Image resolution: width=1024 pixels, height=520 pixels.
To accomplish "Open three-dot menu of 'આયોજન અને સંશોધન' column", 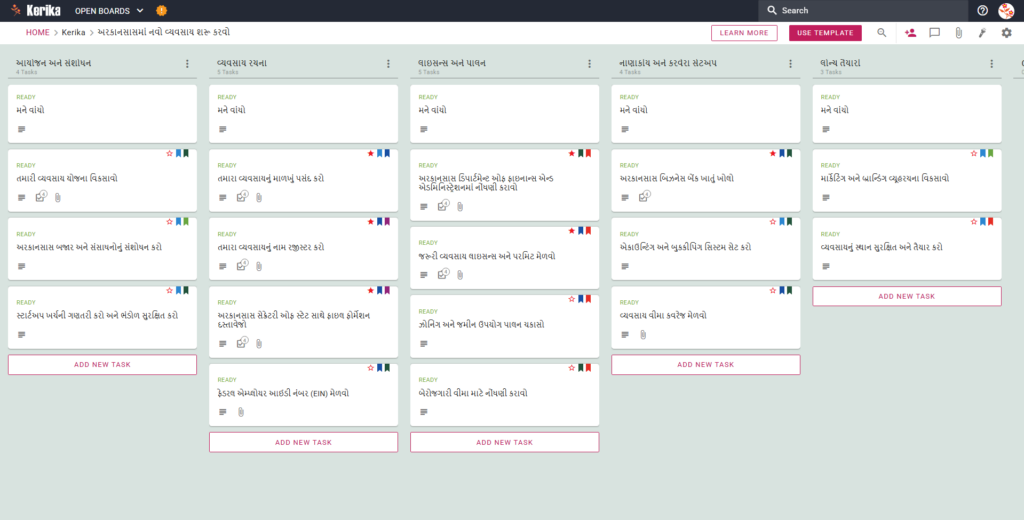I will coord(187,64).
